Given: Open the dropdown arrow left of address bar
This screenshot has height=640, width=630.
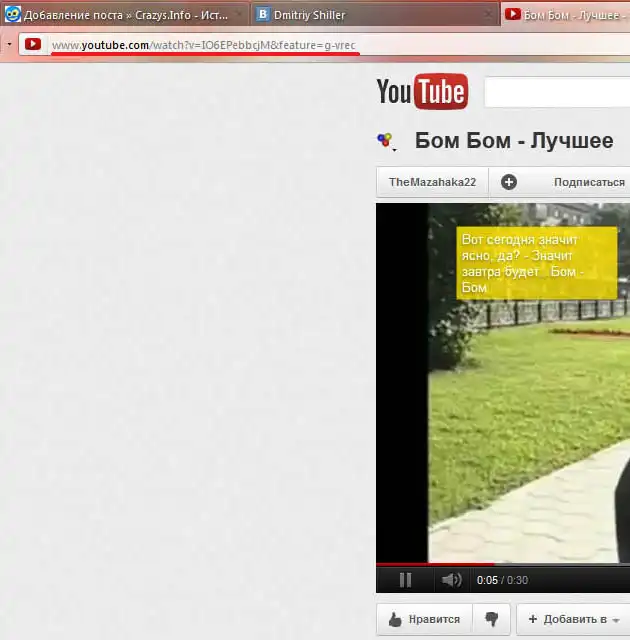Looking at the screenshot, I should 9,45.
